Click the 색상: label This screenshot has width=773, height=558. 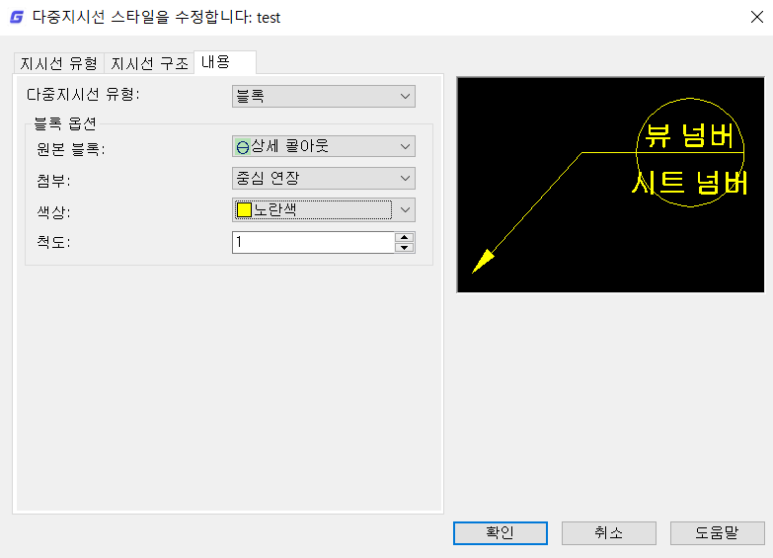point(53,212)
